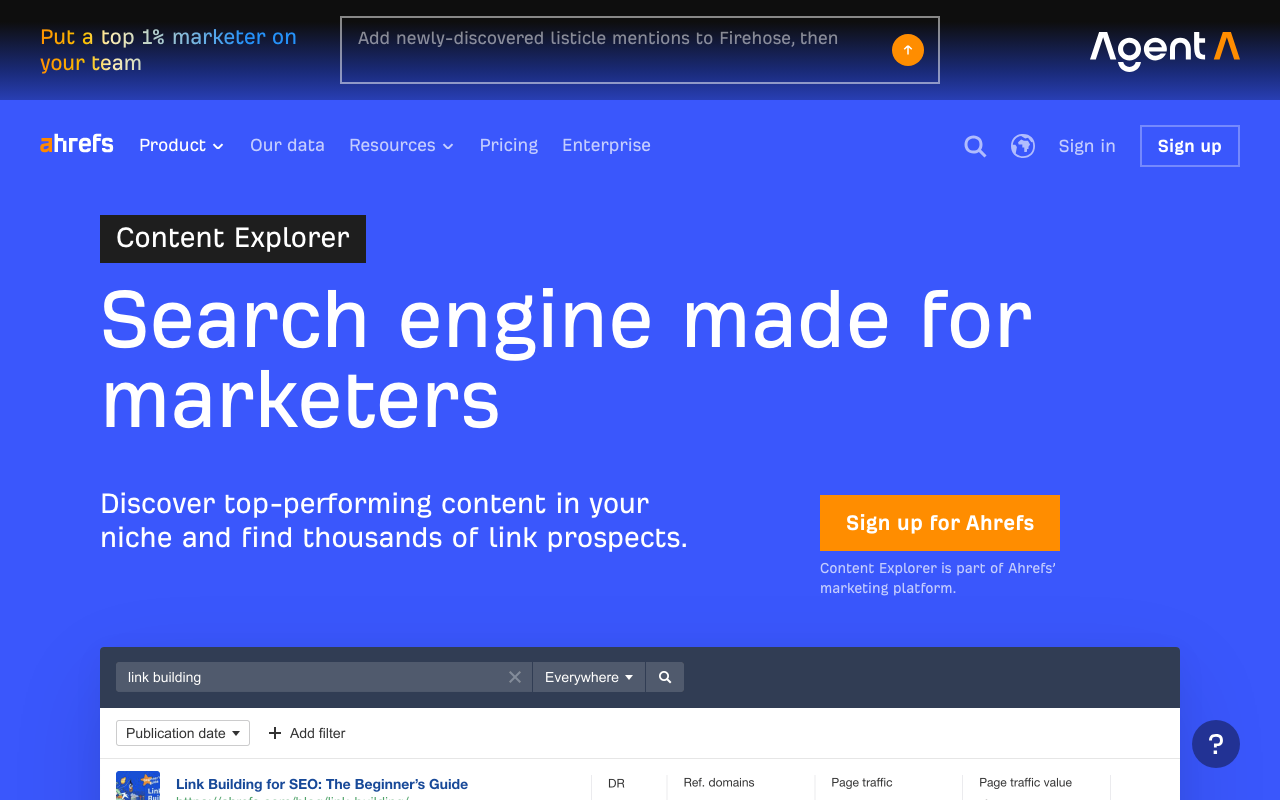The width and height of the screenshot is (1280, 800).
Task: Click the orange submit arrow in Agent banner
Action: point(908,50)
